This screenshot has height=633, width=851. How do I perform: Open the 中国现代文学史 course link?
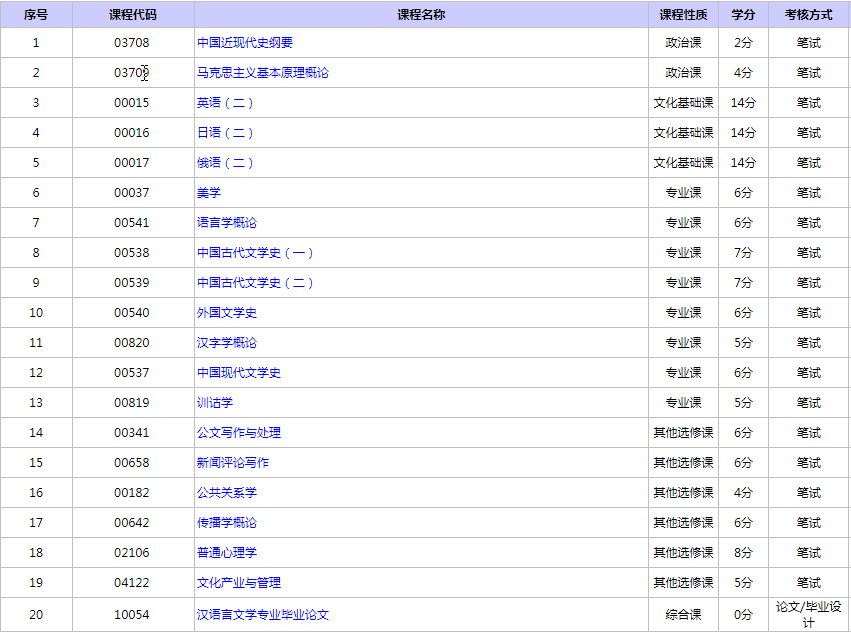(239, 372)
